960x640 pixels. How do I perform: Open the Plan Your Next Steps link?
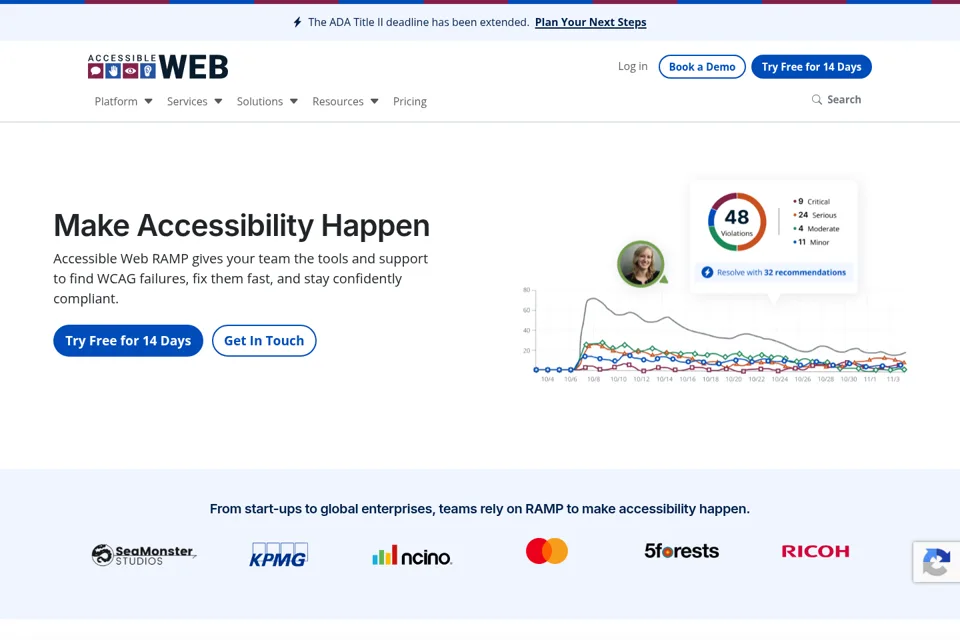[590, 22]
